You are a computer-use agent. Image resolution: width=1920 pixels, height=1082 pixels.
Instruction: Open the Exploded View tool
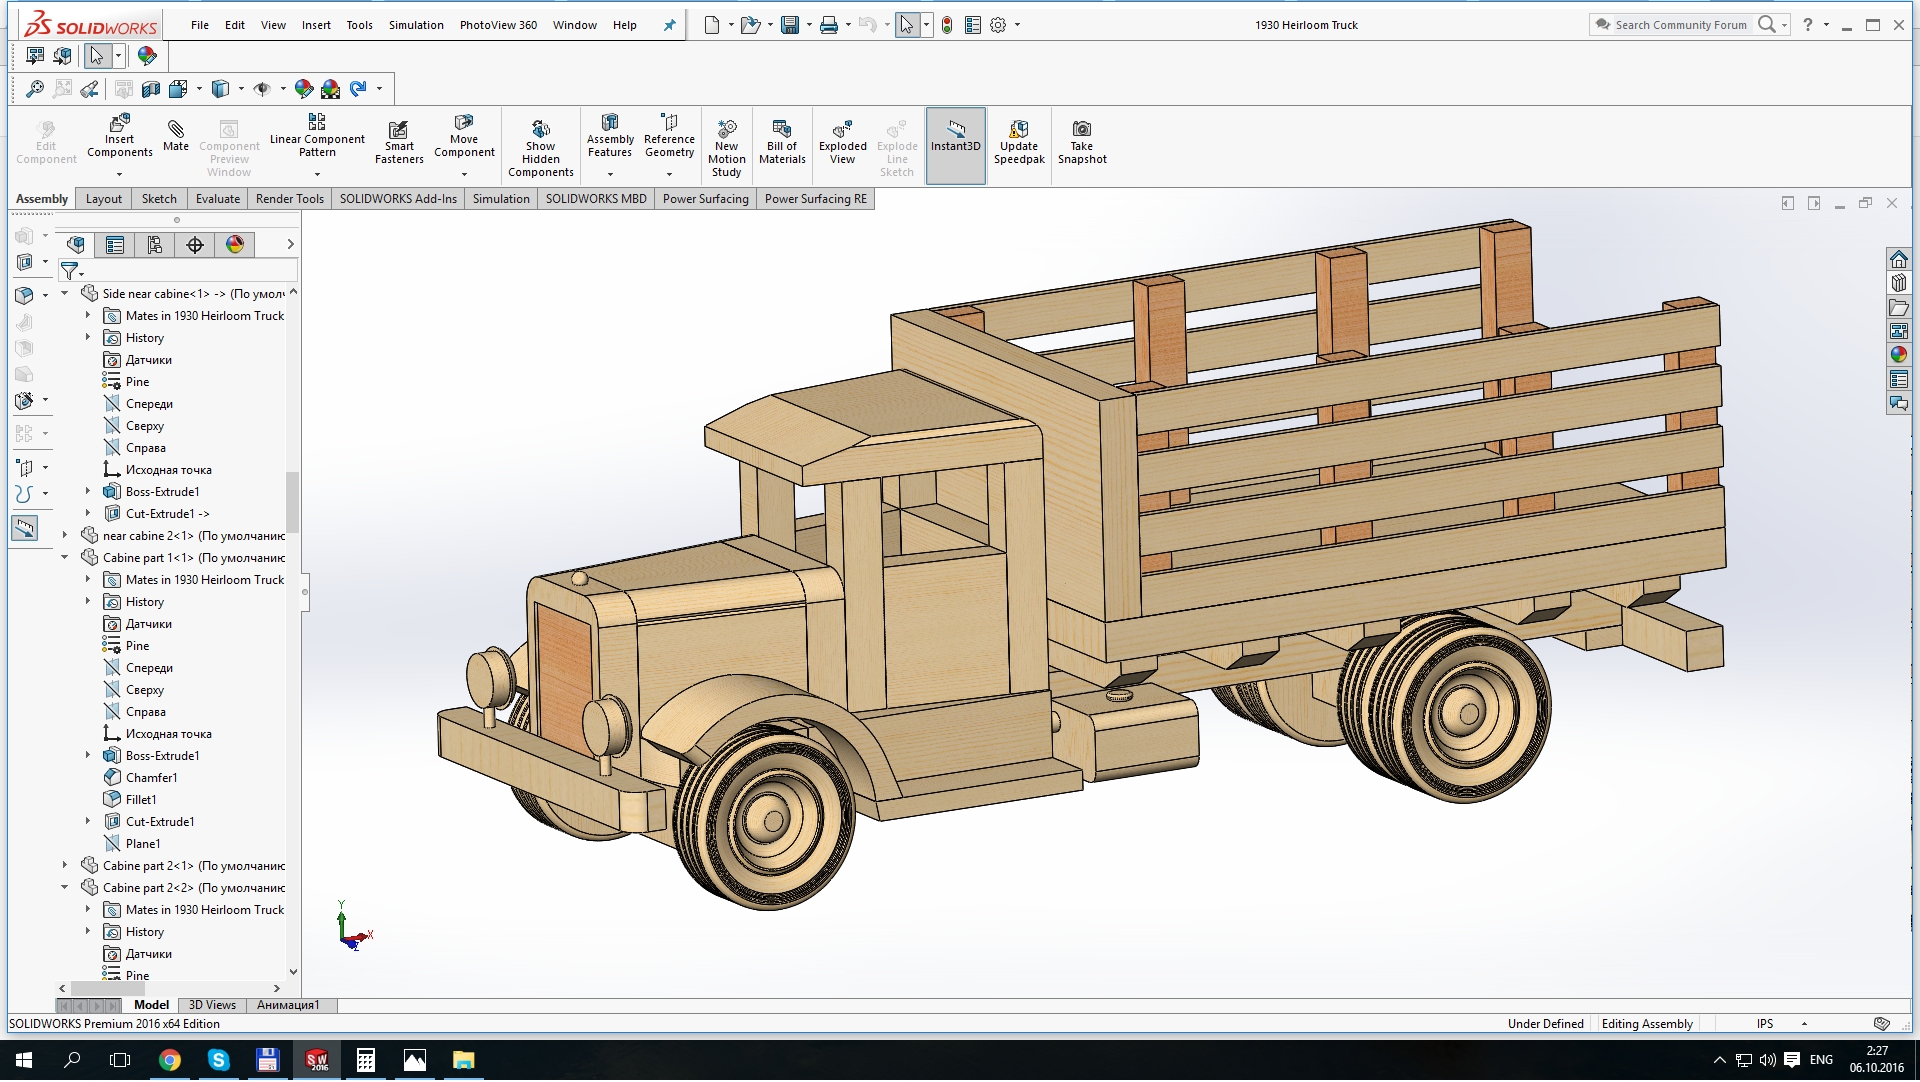point(842,130)
